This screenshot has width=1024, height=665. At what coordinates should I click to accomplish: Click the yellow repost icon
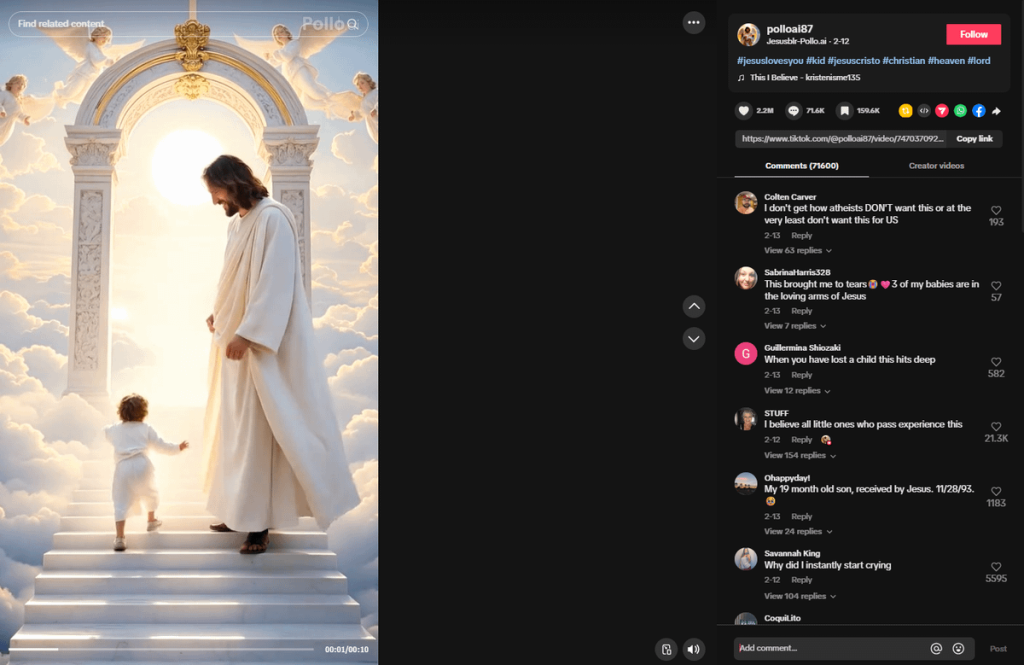pos(905,111)
